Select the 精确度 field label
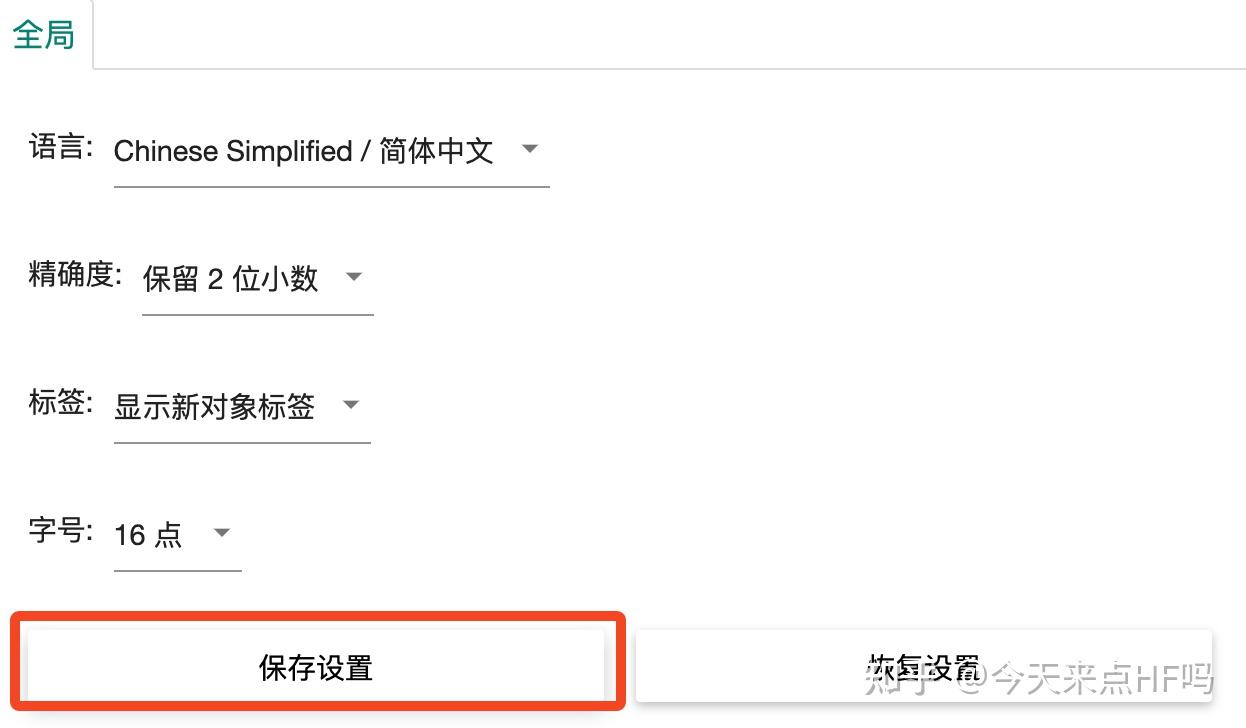 coord(76,275)
